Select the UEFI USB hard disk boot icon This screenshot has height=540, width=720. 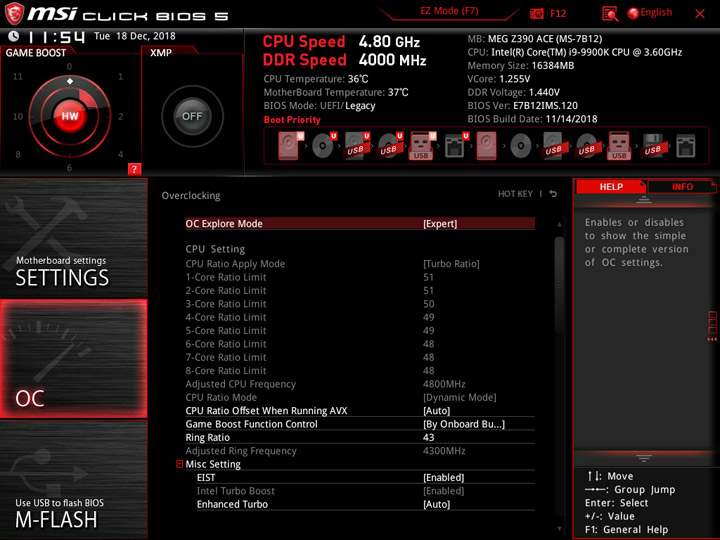pyautogui.click(x=357, y=146)
